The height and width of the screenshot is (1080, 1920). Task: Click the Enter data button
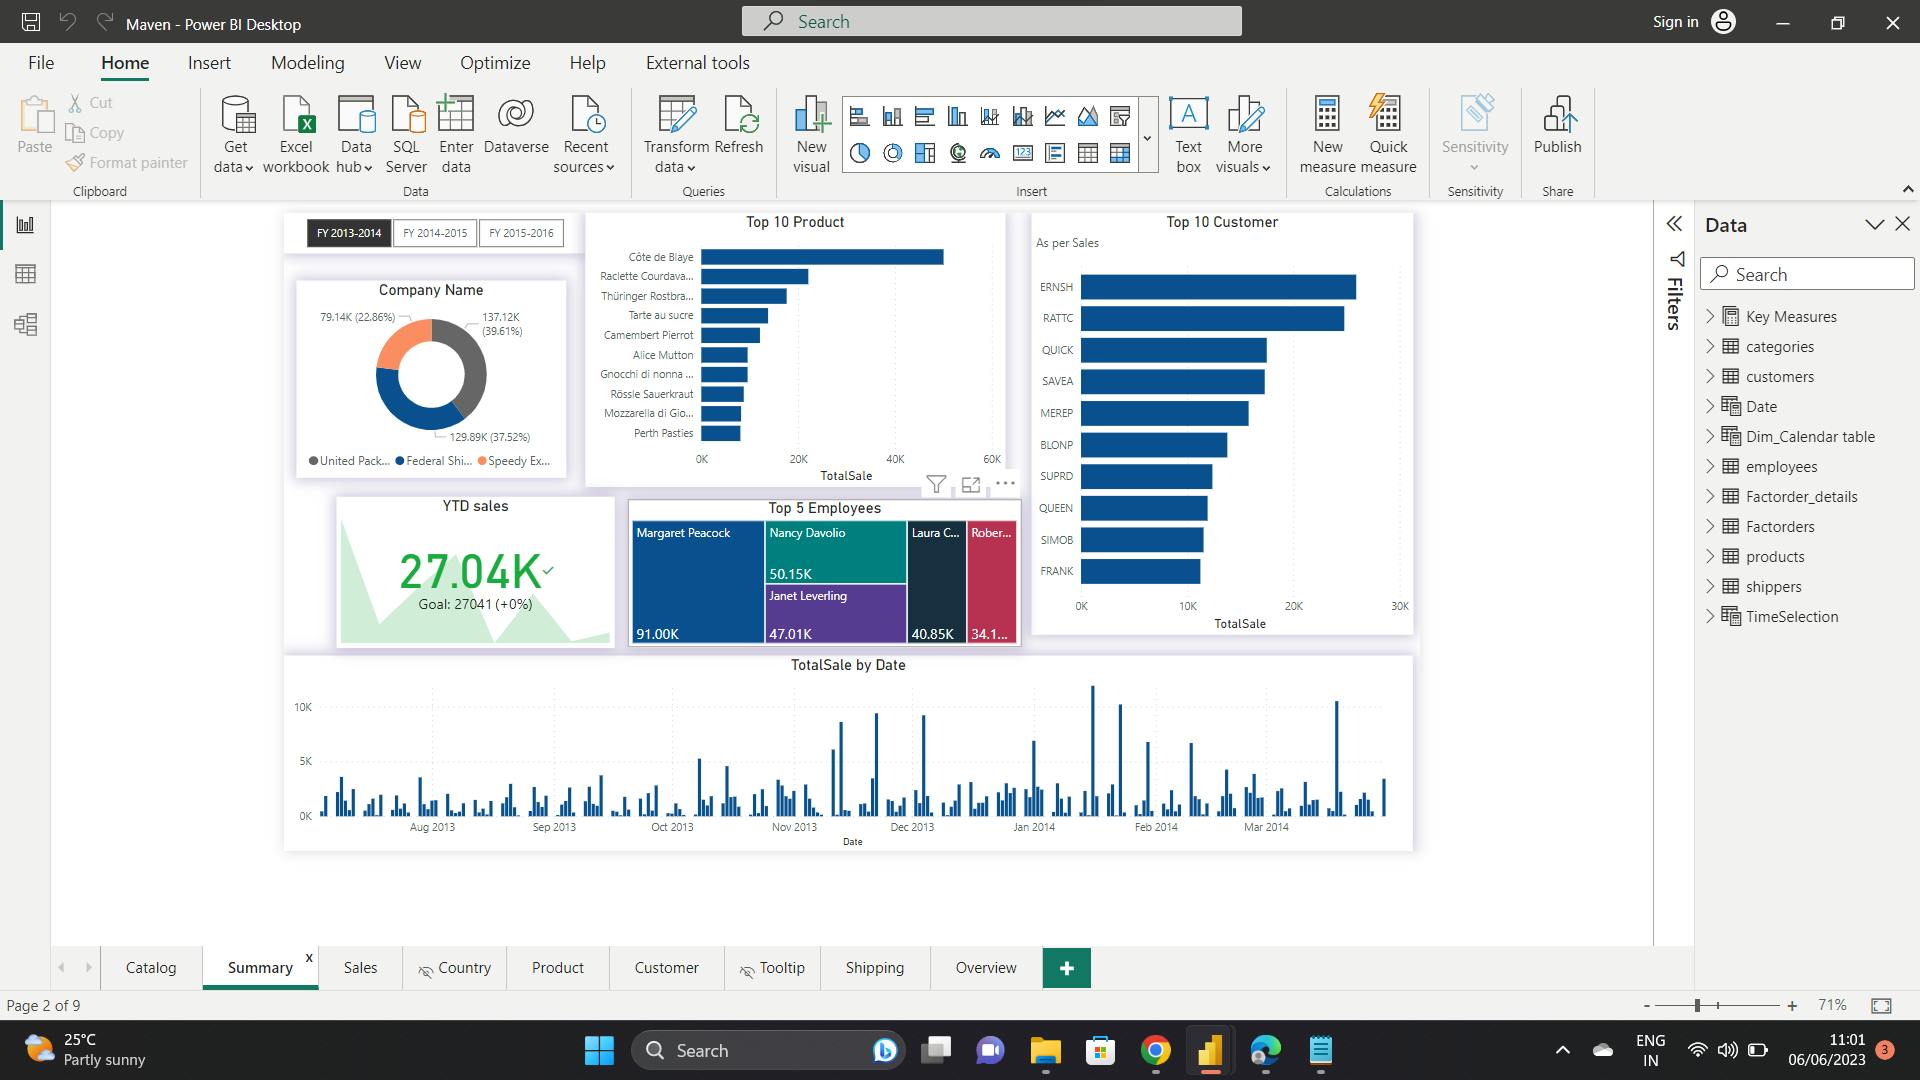coord(456,135)
